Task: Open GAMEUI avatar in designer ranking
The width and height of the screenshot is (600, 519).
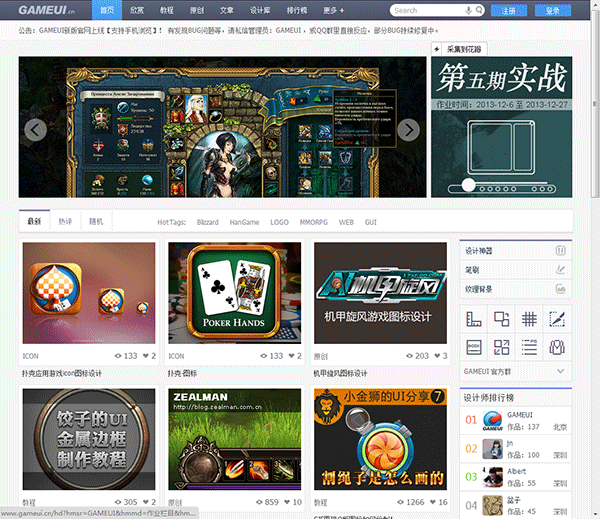Action: [x=492, y=420]
